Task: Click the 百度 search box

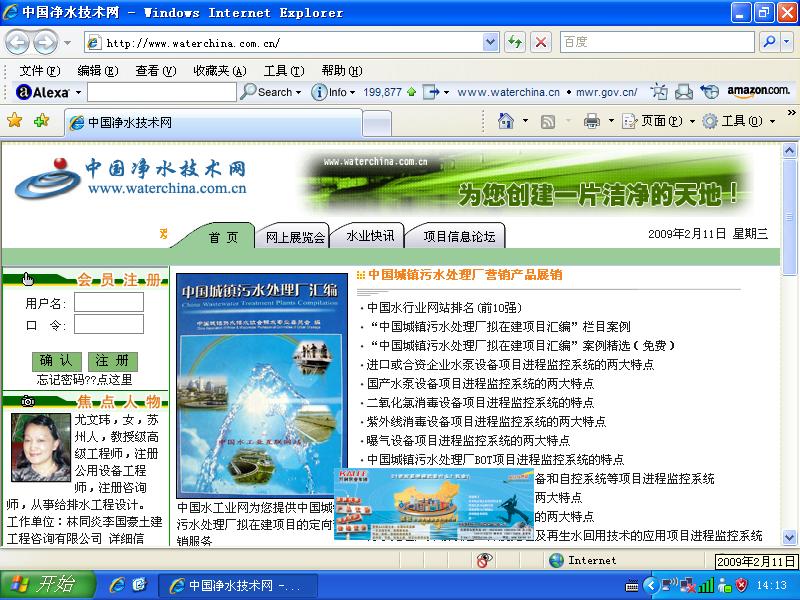Action: click(x=657, y=42)
